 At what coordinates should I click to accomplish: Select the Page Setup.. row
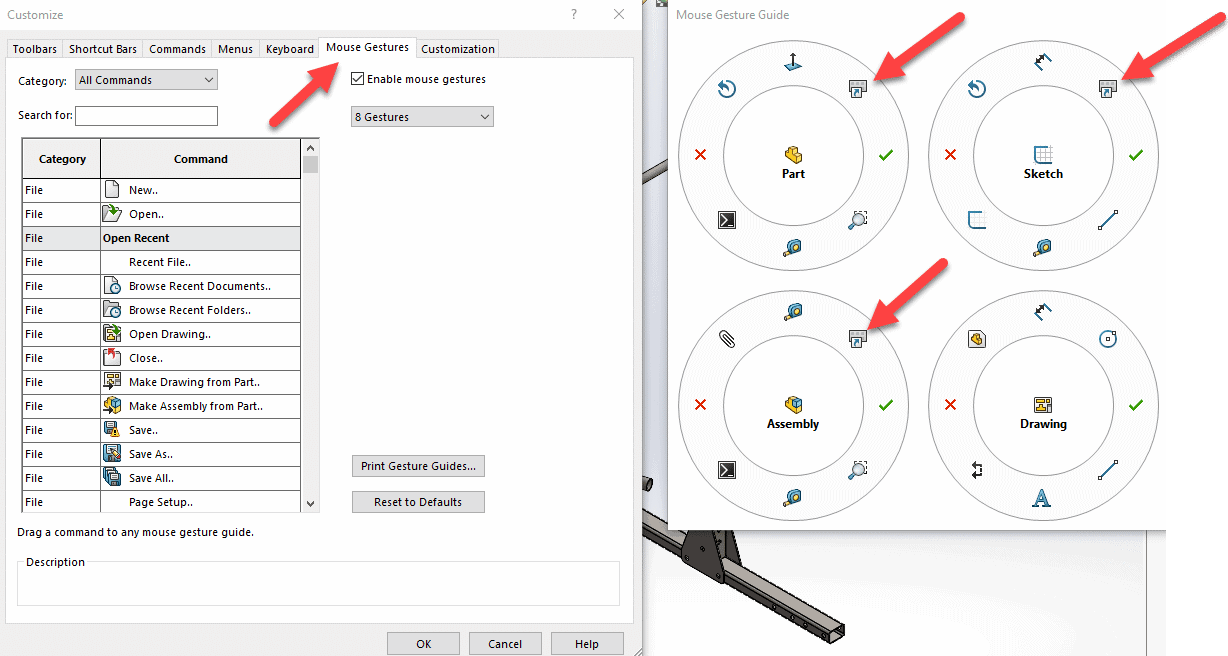(x=161, y=502)
